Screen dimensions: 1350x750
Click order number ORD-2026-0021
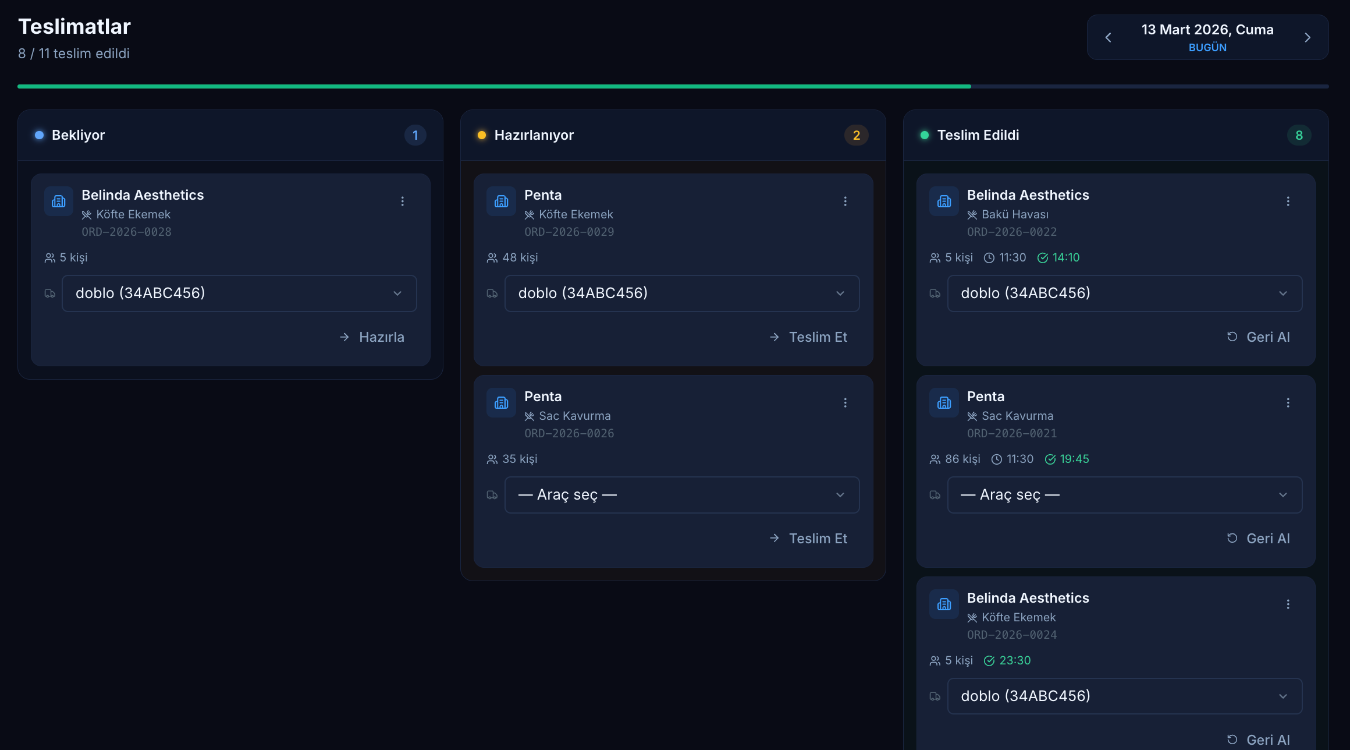click(x=1012, y=434)
